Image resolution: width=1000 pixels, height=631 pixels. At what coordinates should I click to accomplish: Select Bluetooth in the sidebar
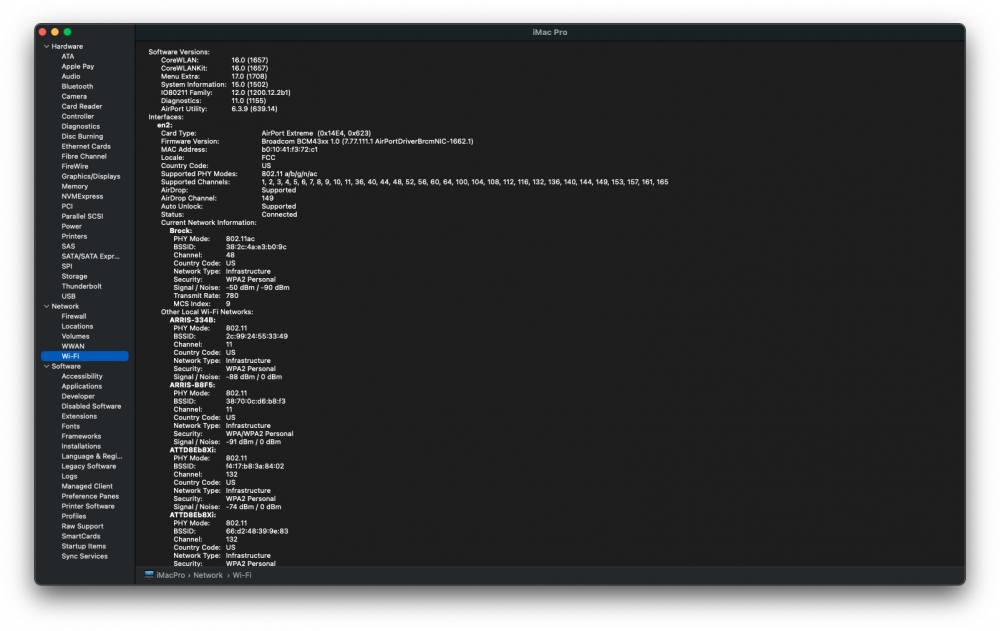pos(77,86)
